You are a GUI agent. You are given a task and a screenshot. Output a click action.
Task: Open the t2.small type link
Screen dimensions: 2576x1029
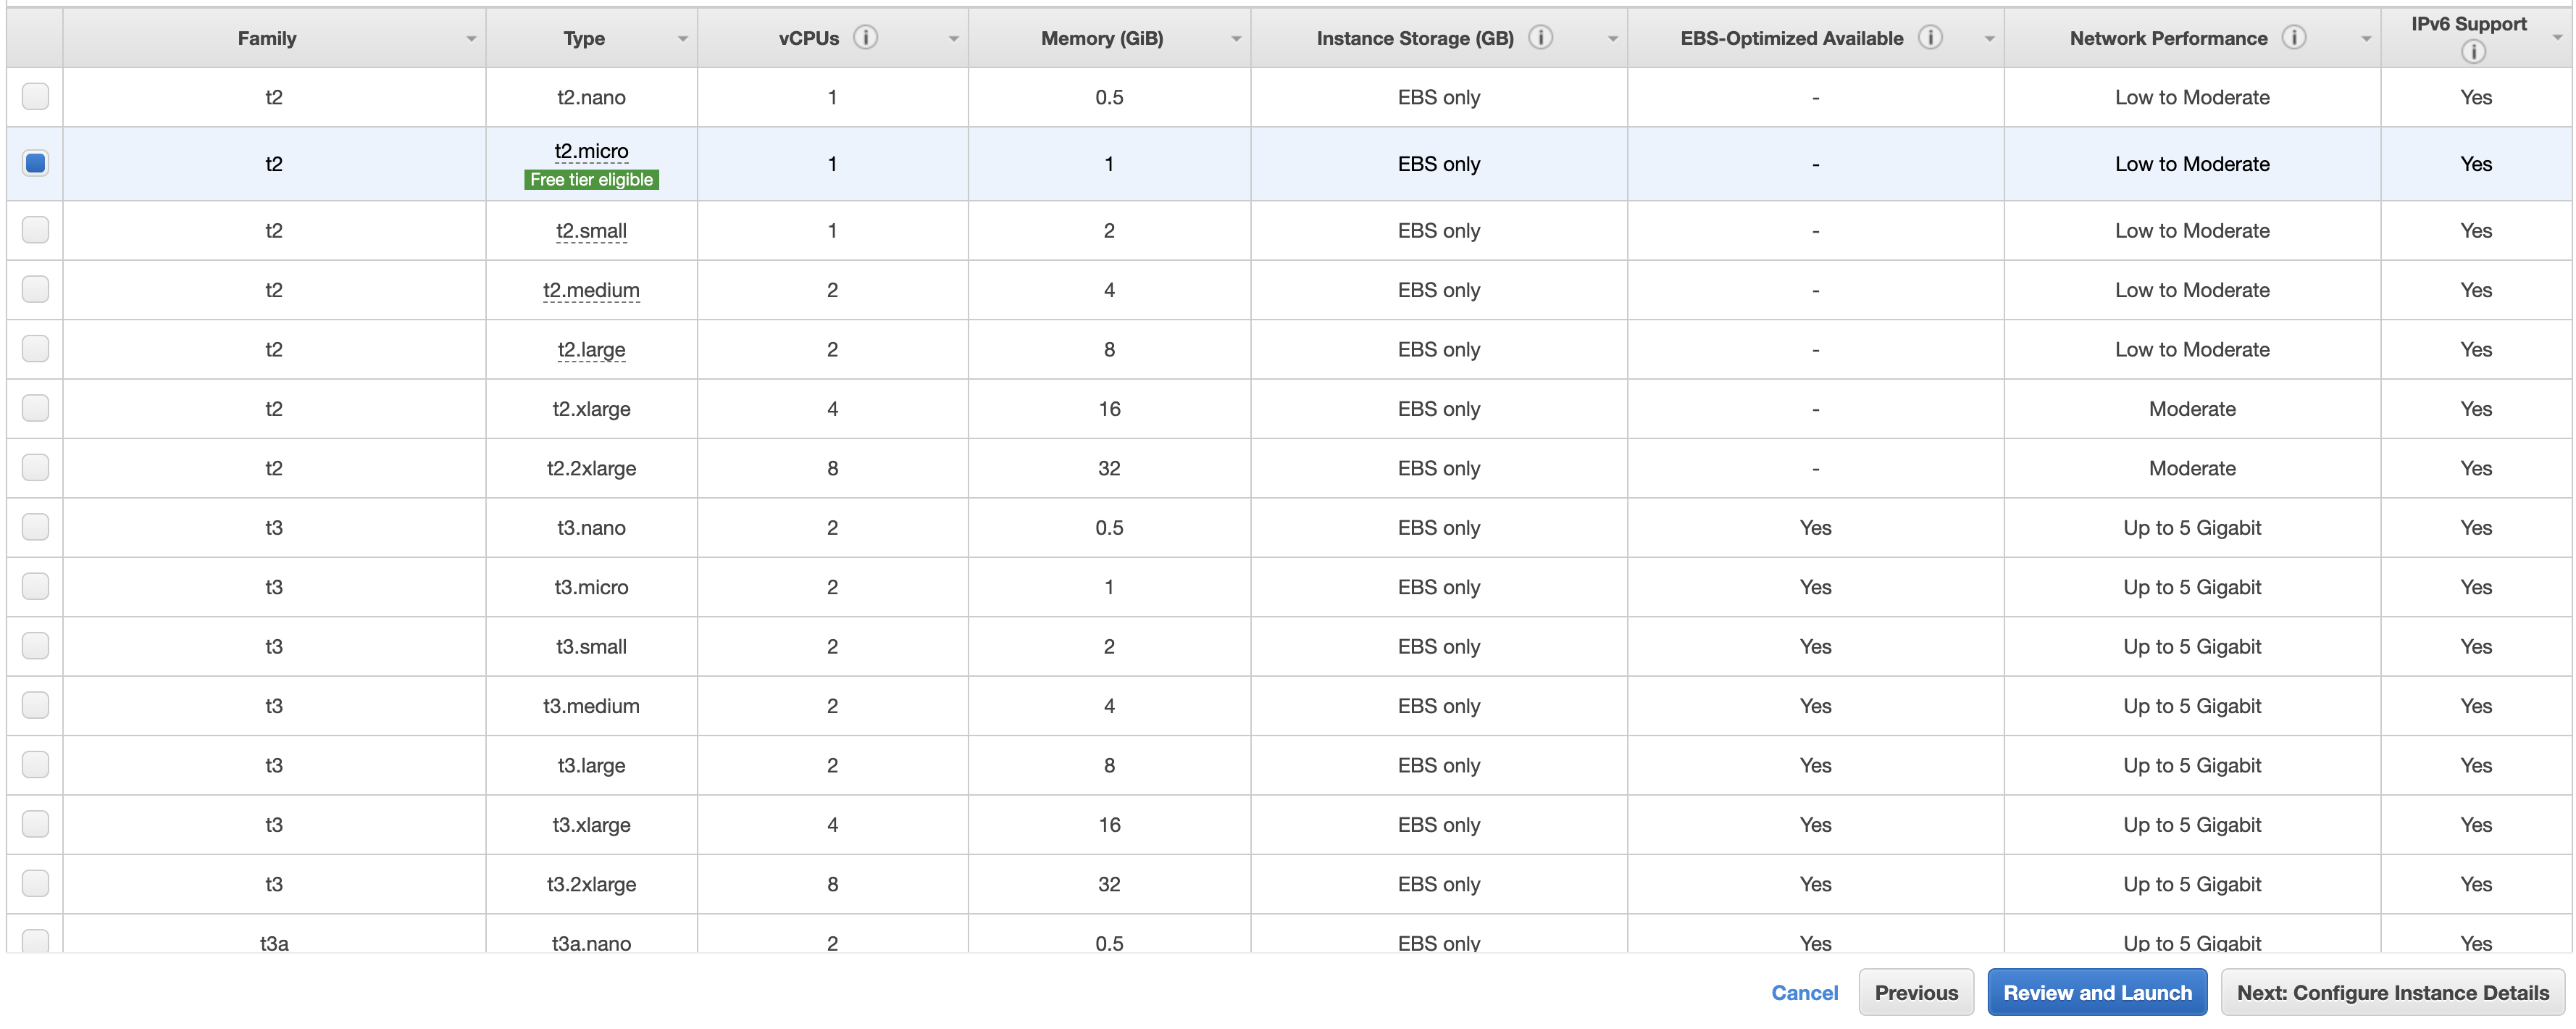click(591, 230)
